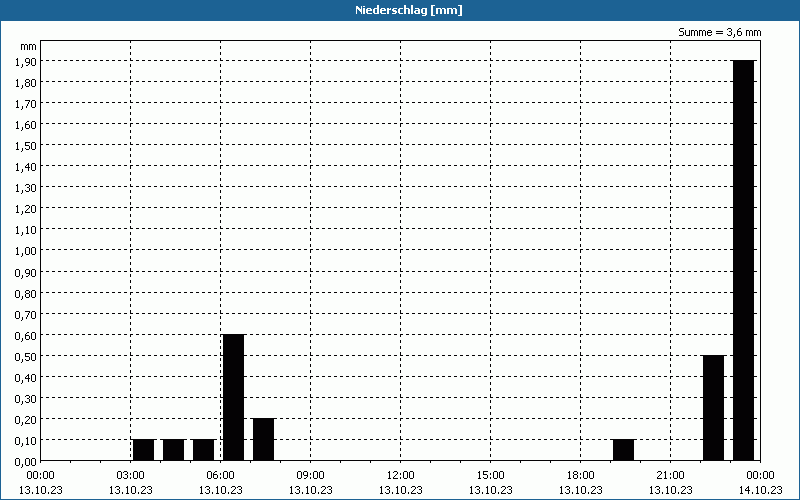Click the 15:00 time axis label
Screen dimensions: 800x500
491,476
